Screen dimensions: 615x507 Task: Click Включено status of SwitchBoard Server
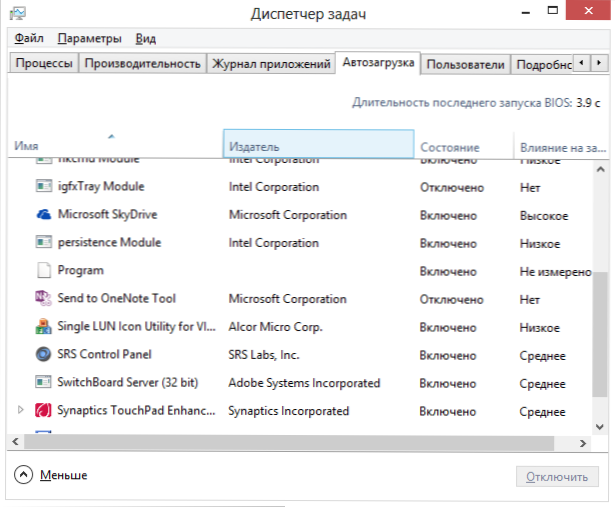click(448, 383)
